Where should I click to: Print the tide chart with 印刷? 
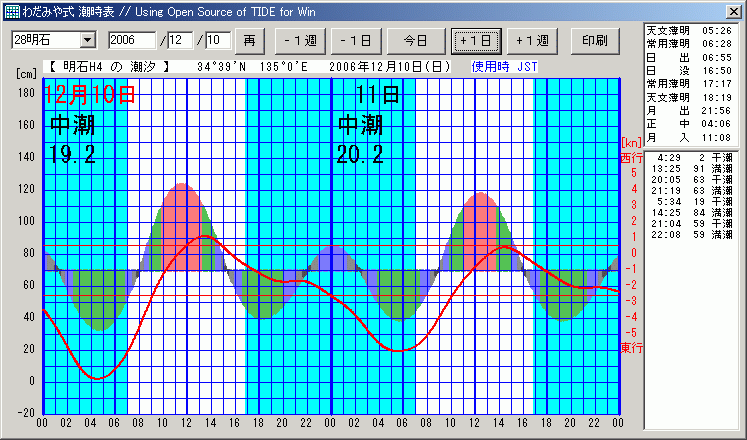(x=594, y=40)
